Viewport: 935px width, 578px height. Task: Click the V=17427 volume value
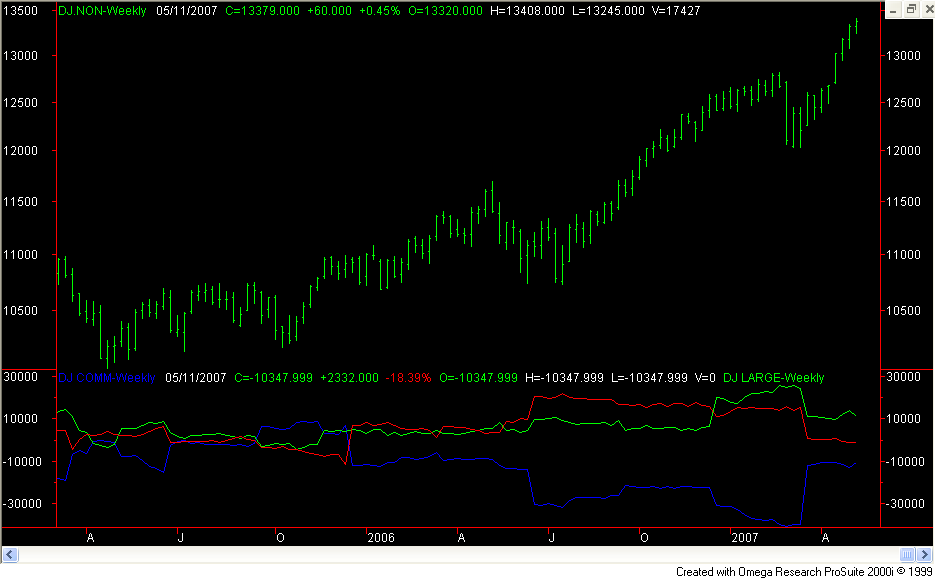676,11
